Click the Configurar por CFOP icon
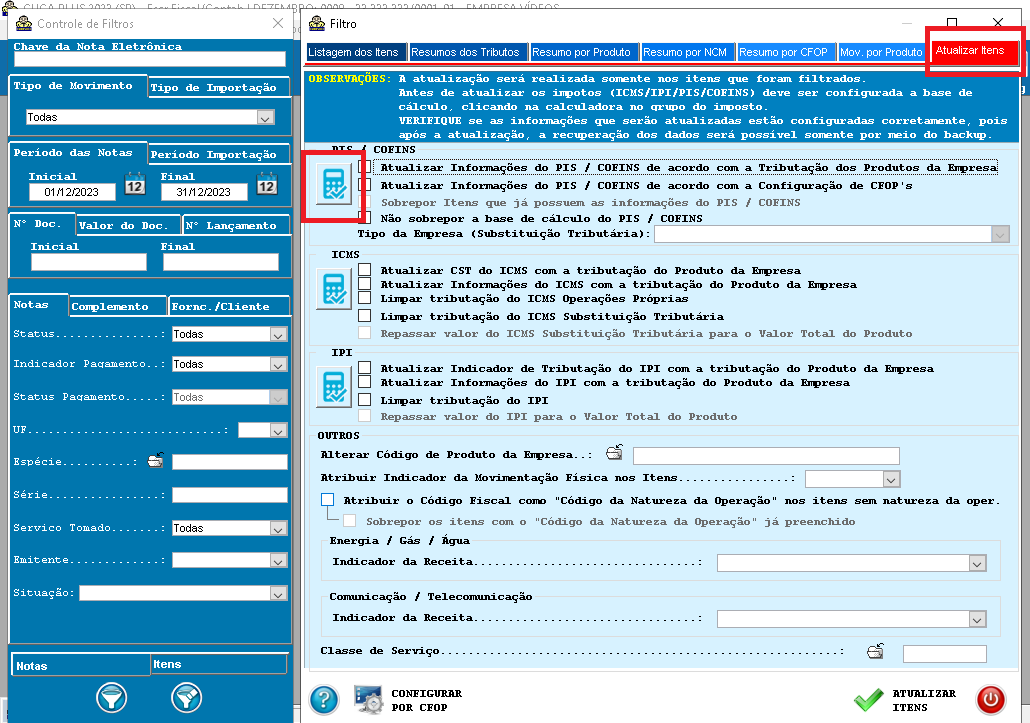Image resolution: width=1030 pixels, height=723 pixels. [x=369, y=699]
